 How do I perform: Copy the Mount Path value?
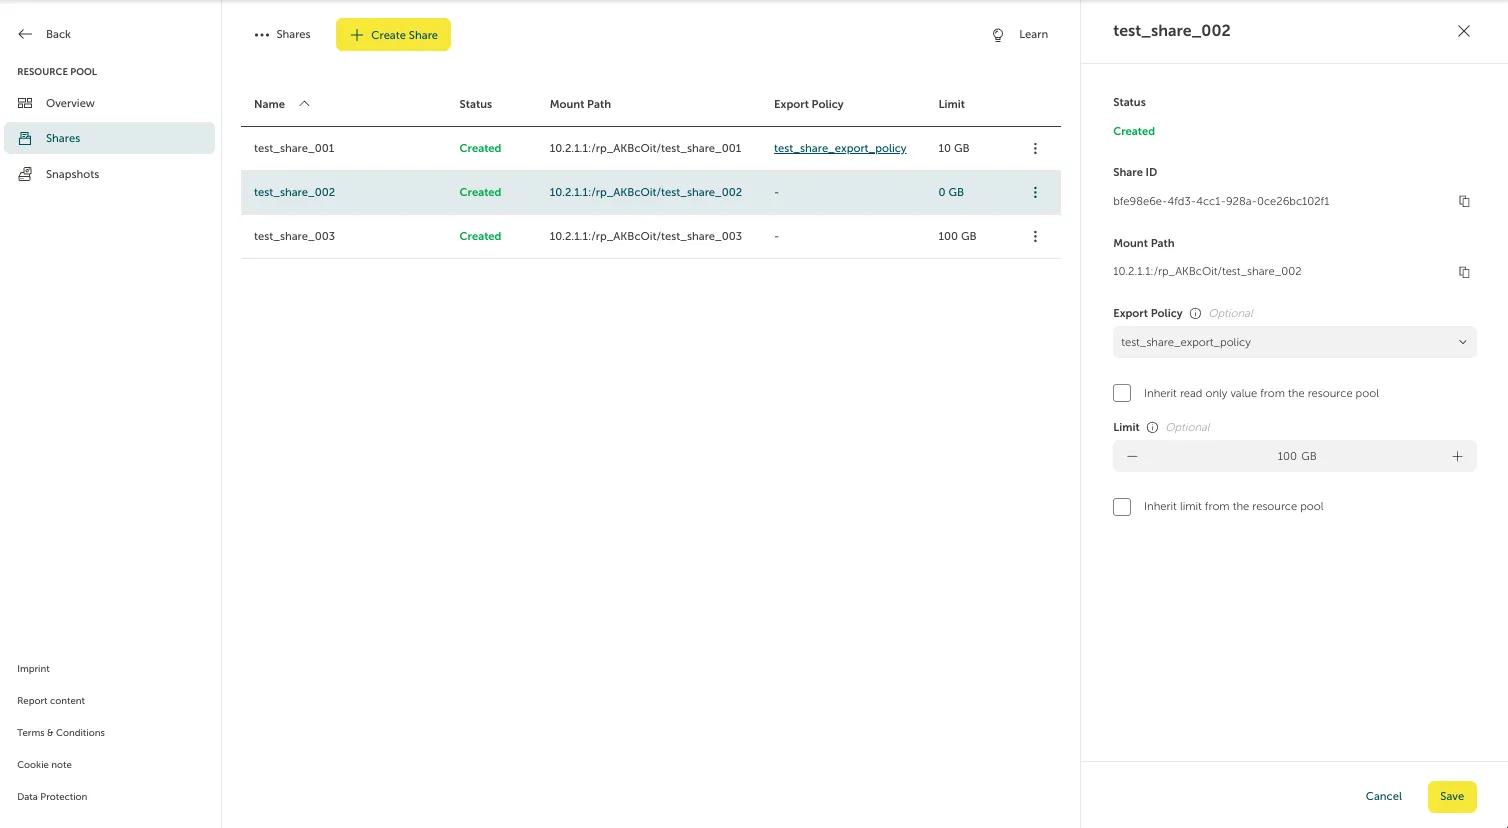point(1464,272)
